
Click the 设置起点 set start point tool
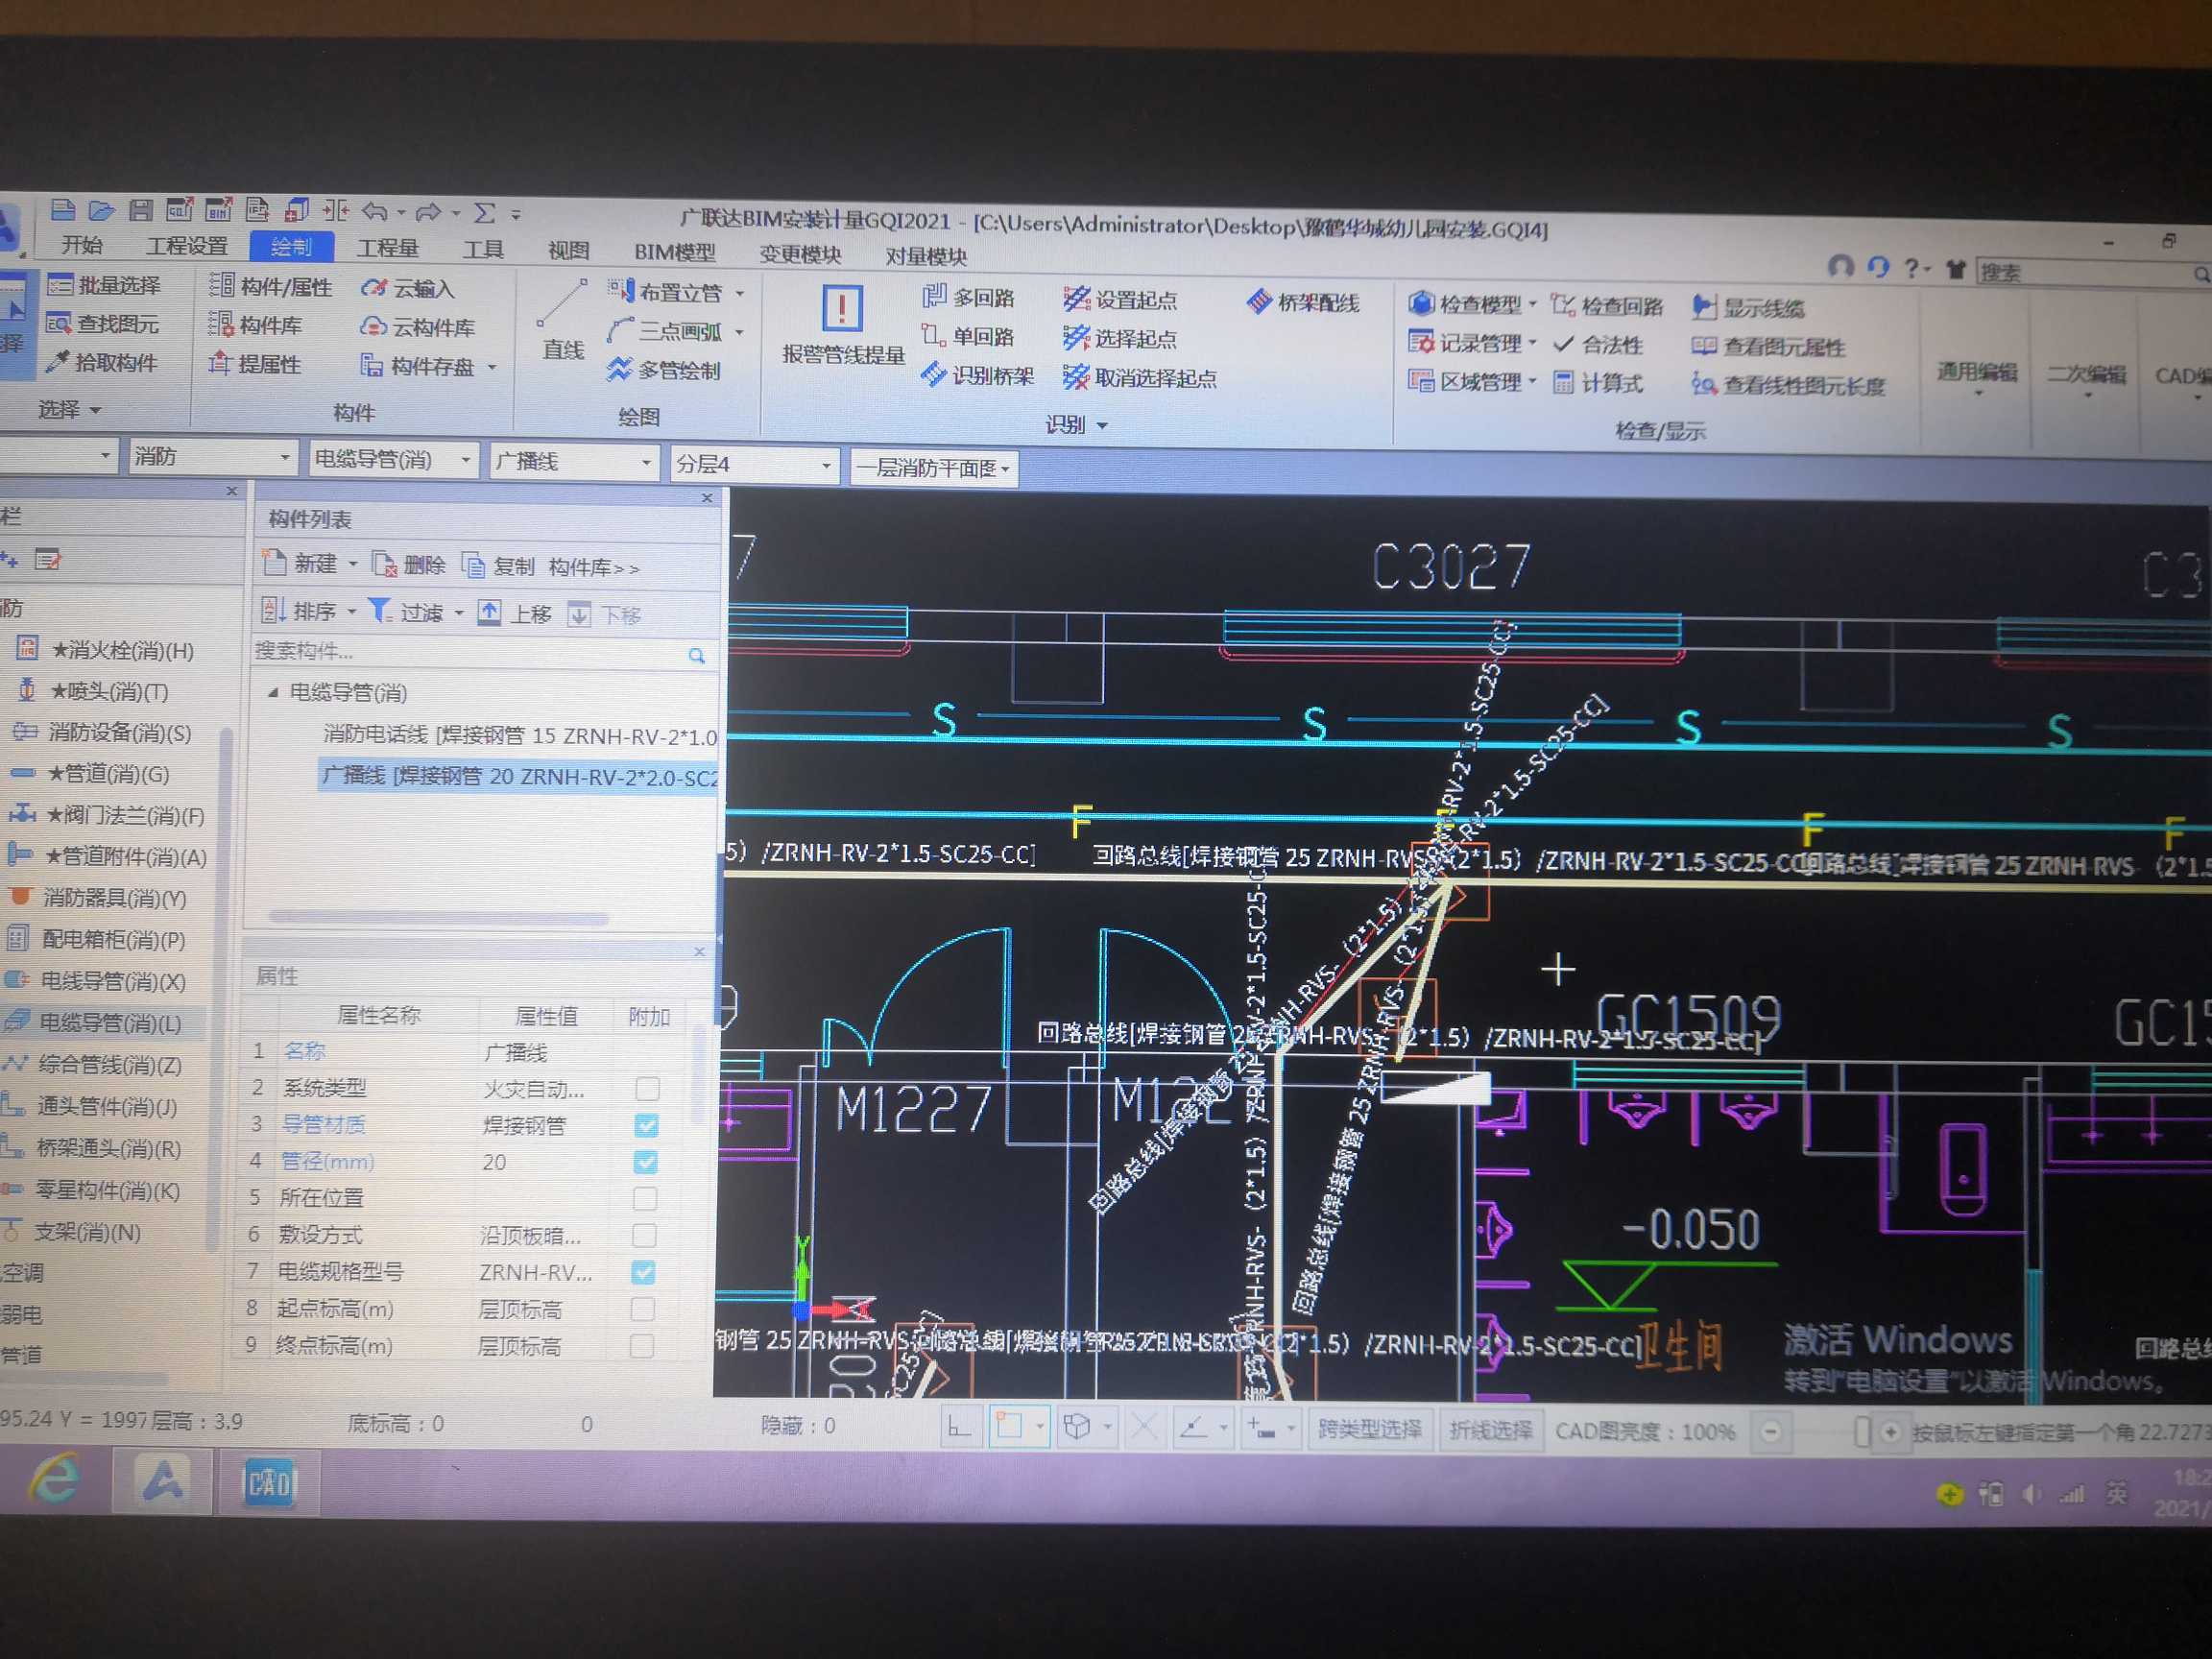1120,299
